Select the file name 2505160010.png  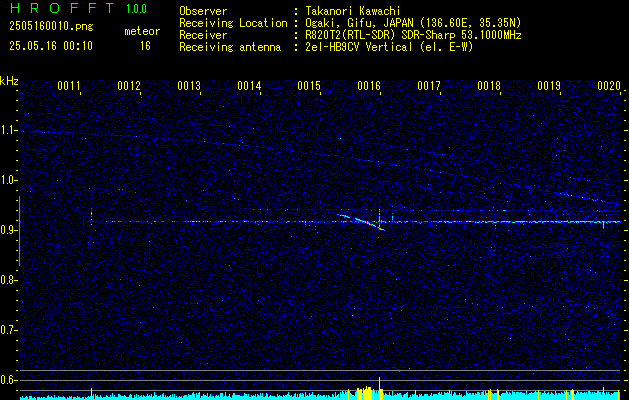coord(51,27)
